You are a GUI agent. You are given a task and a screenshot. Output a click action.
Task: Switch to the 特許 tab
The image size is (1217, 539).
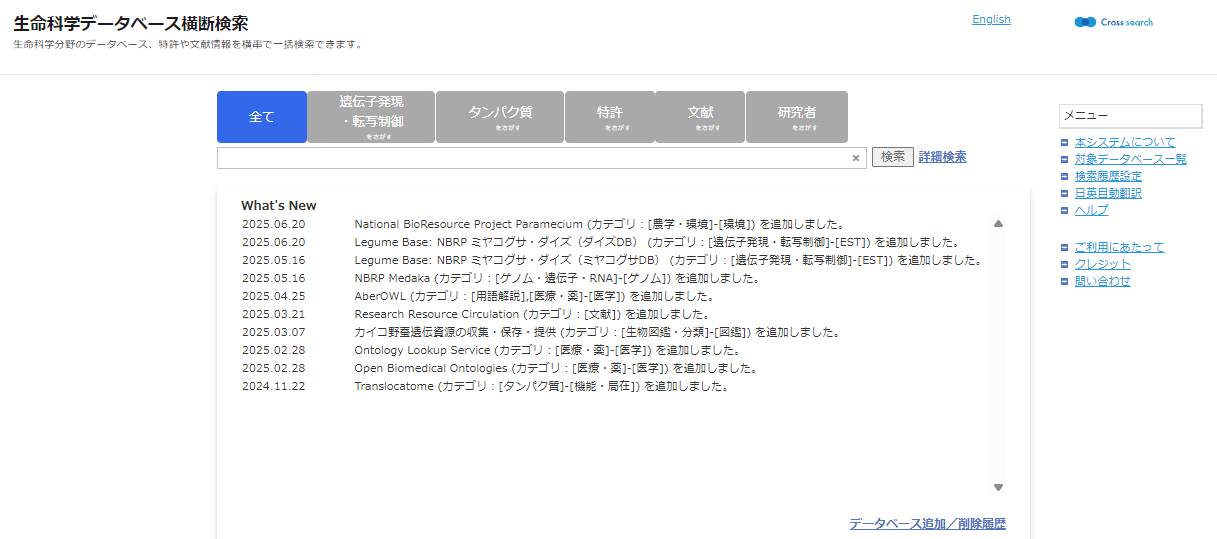[x=610, y=117]
